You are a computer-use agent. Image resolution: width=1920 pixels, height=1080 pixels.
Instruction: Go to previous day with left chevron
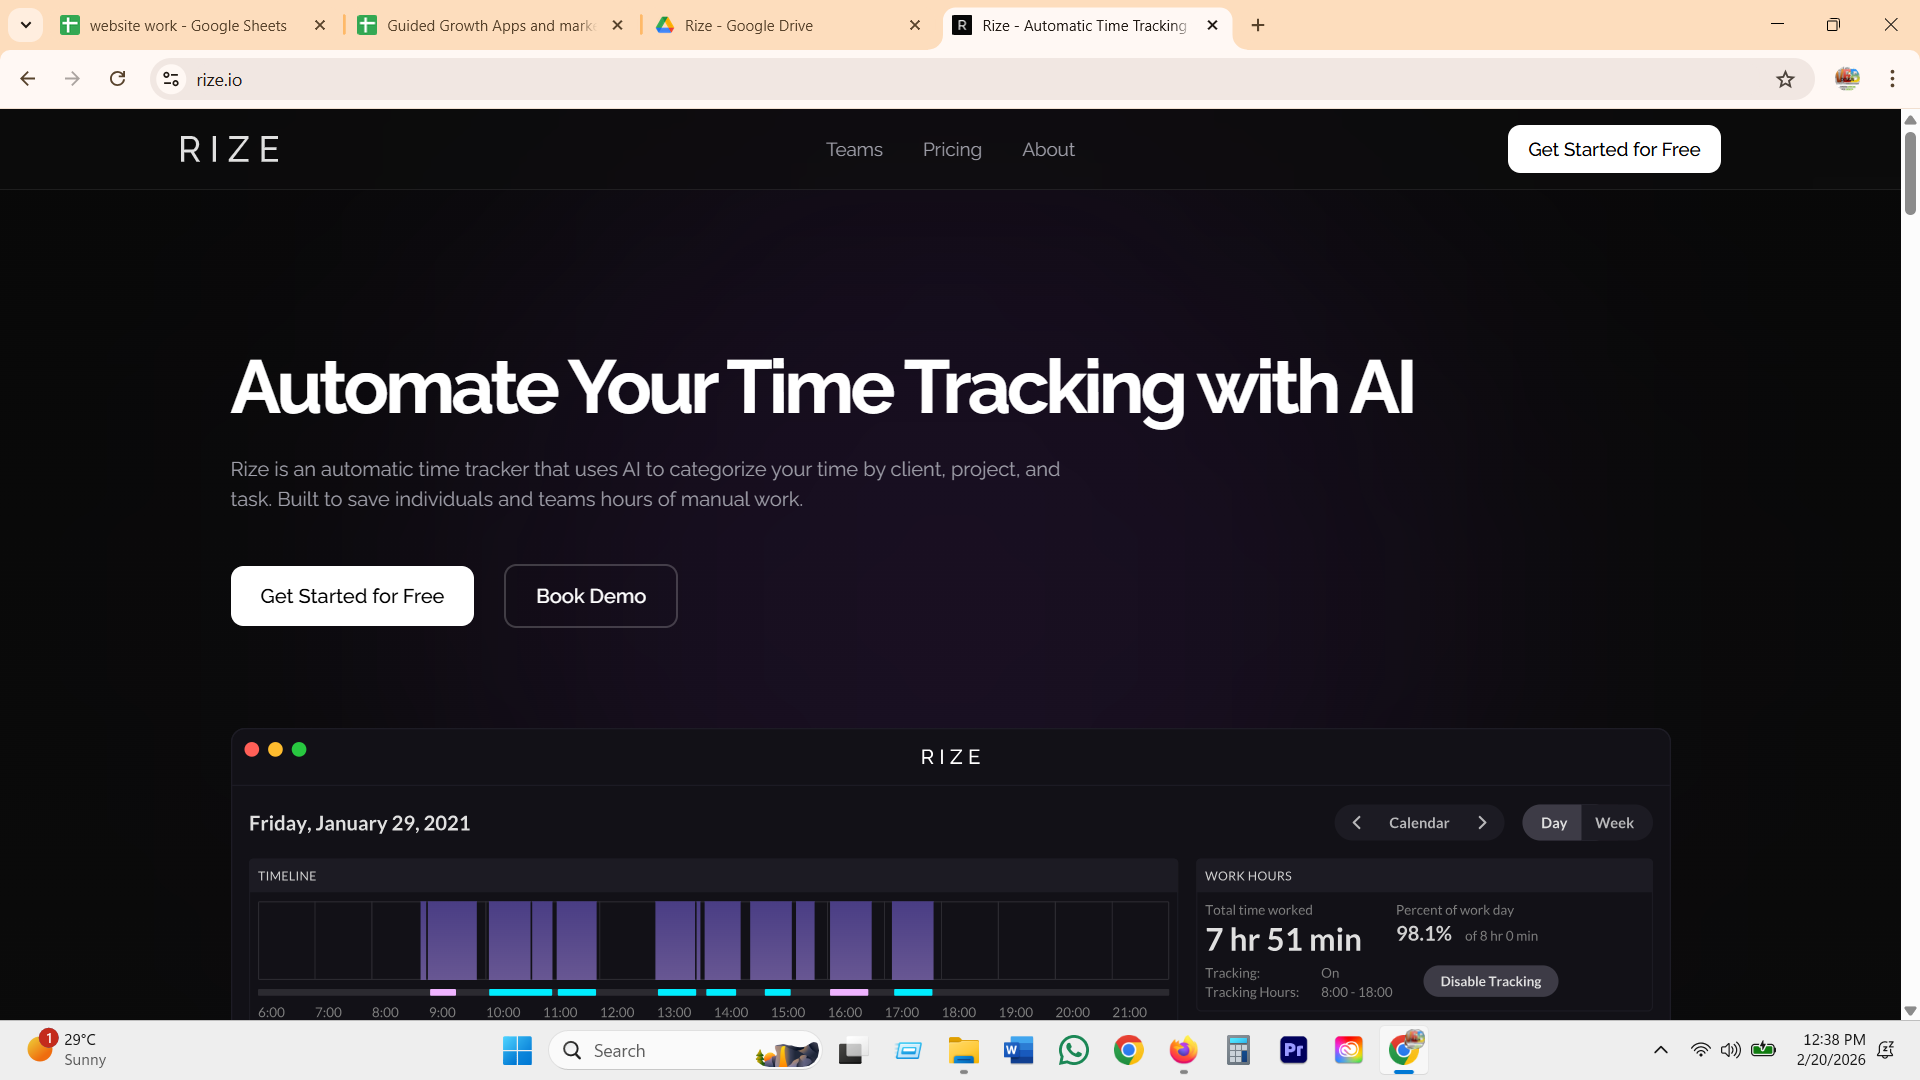(x=1356, y=822)
